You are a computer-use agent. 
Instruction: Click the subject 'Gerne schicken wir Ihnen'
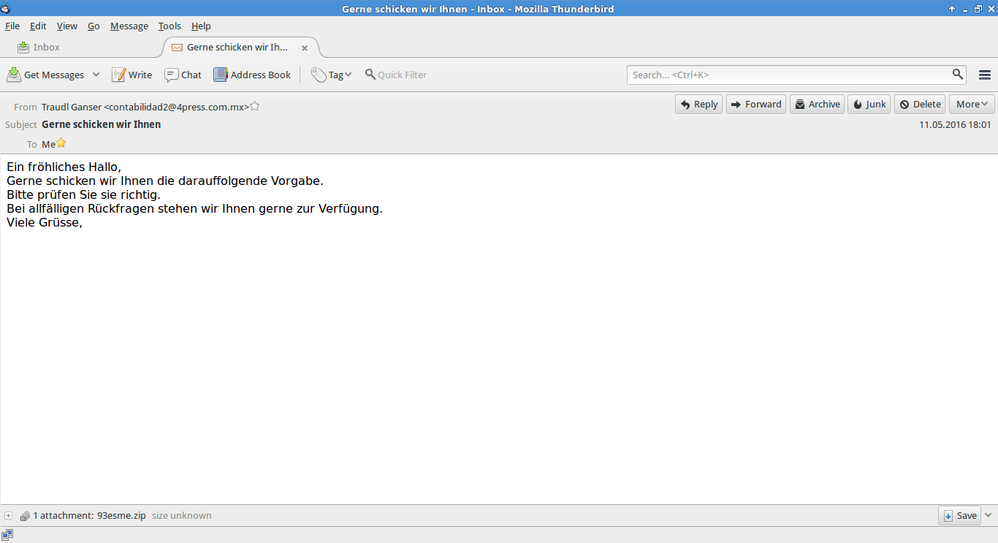tap(101, 125)
